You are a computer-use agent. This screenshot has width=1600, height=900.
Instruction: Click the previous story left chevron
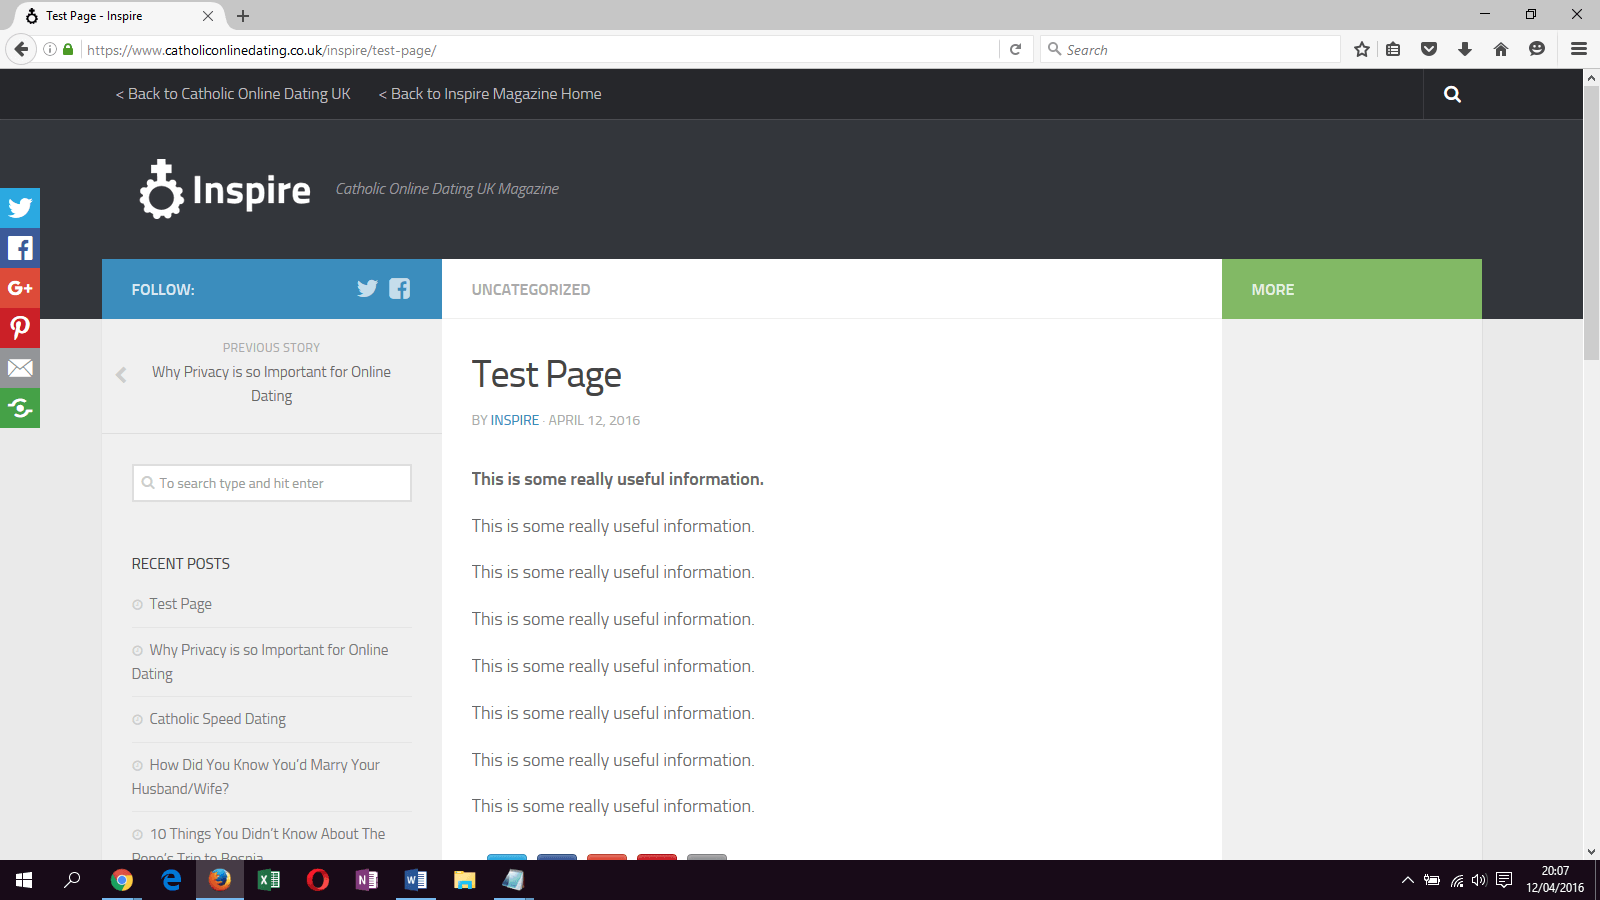tap(121, 375)
